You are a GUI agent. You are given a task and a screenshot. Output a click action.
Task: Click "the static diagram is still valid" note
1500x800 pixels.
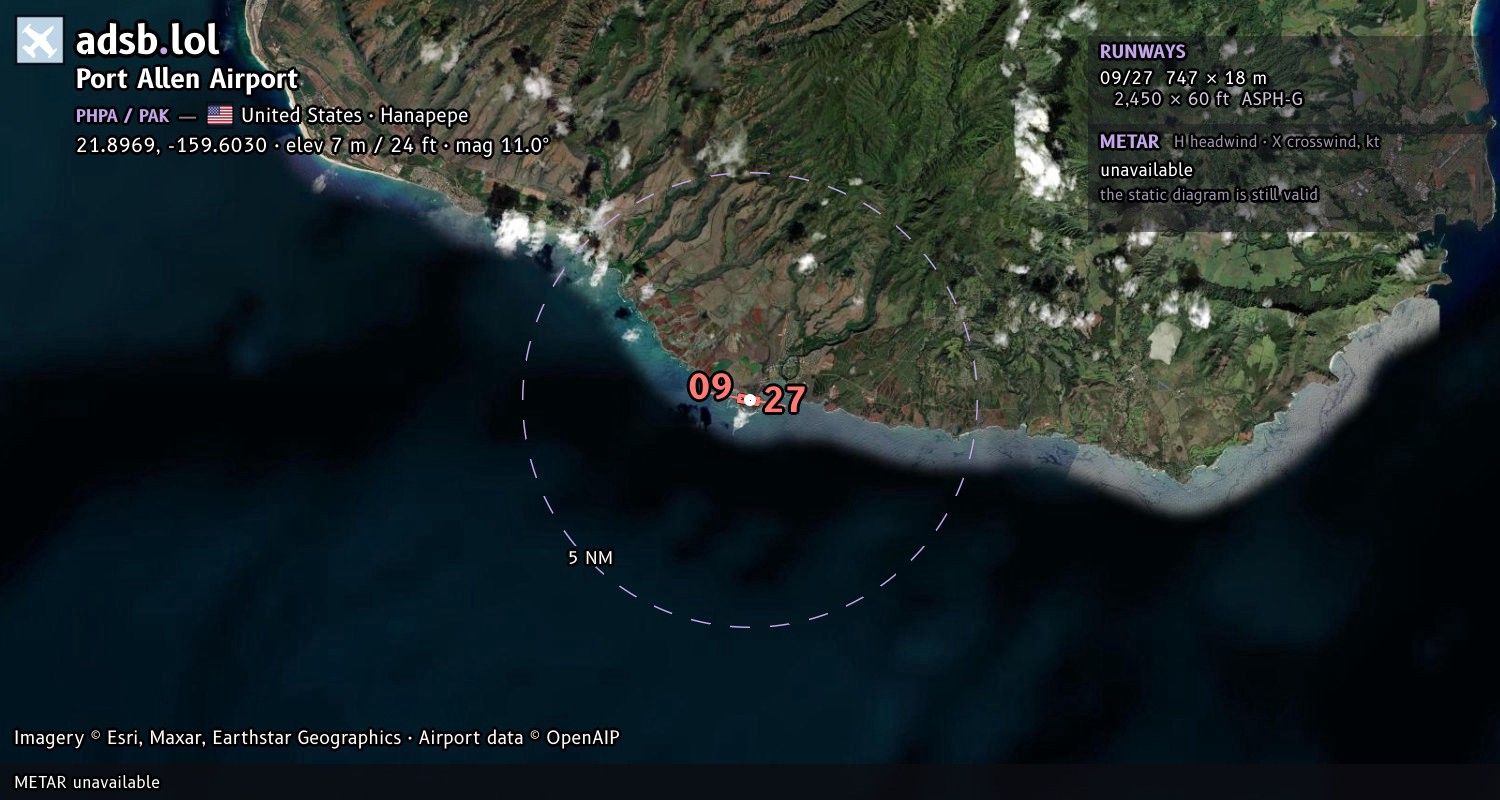[x=1209, y=195]
